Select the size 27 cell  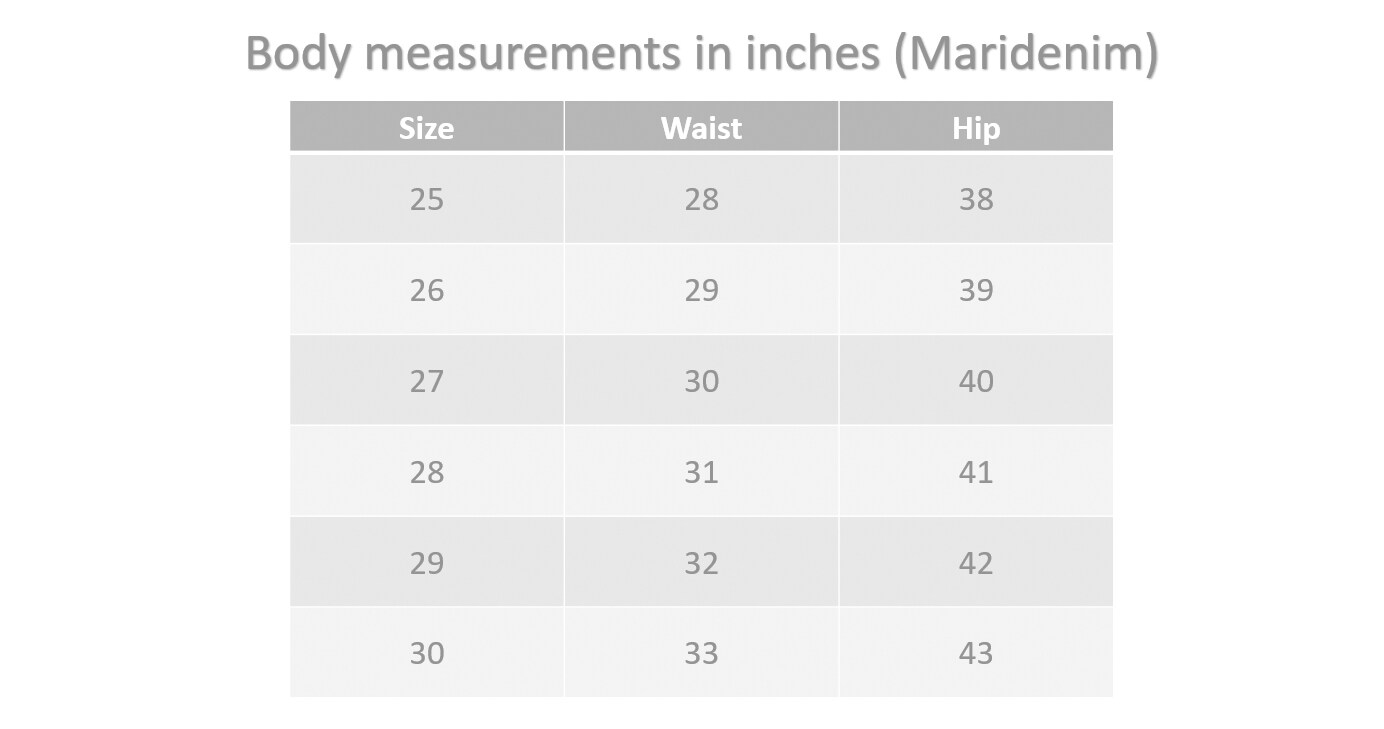pyautogui.click(x=427, y=381)
